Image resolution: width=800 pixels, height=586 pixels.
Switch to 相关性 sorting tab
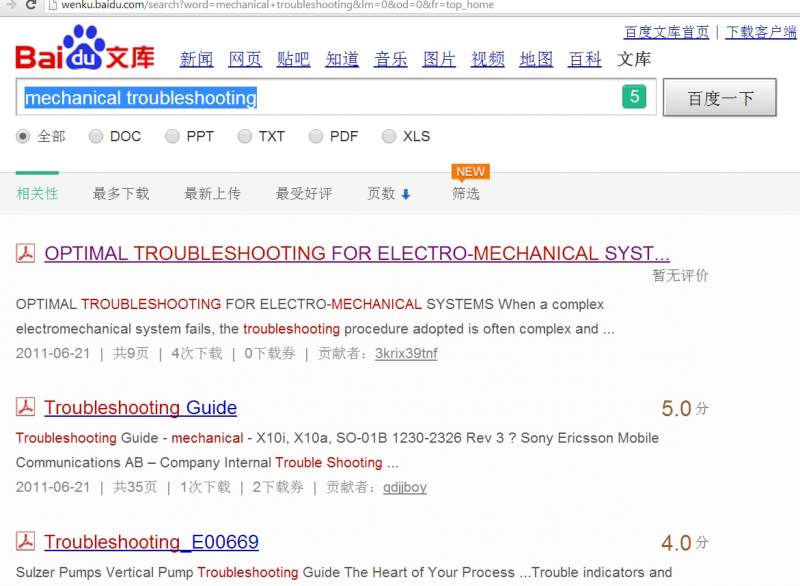tap(37, 193)
